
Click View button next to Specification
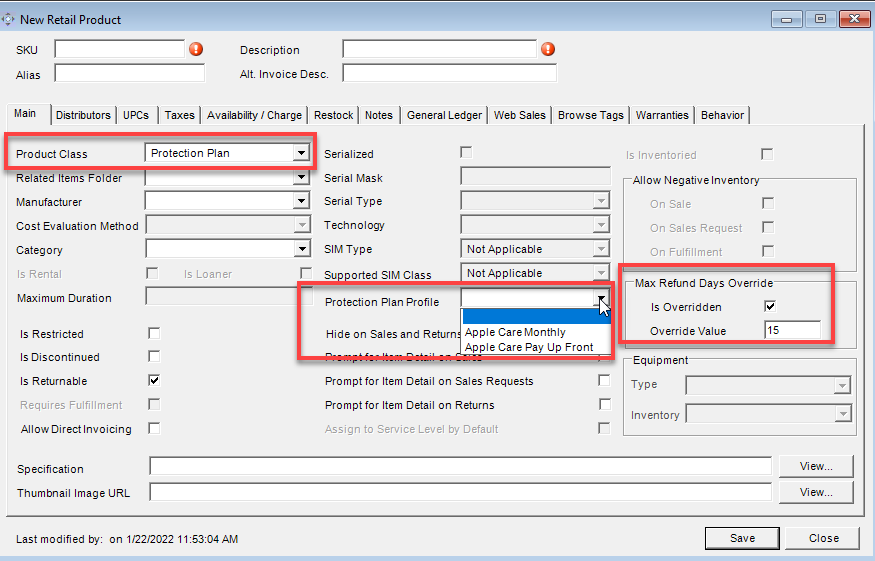pyautogui.click(x=816, y=466)
